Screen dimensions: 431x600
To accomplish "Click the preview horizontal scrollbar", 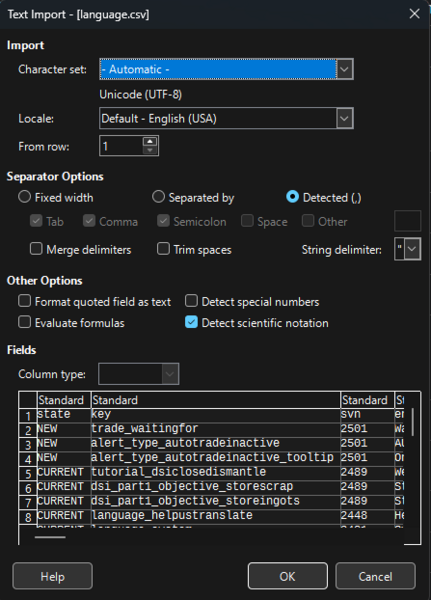I will point(50,537).
